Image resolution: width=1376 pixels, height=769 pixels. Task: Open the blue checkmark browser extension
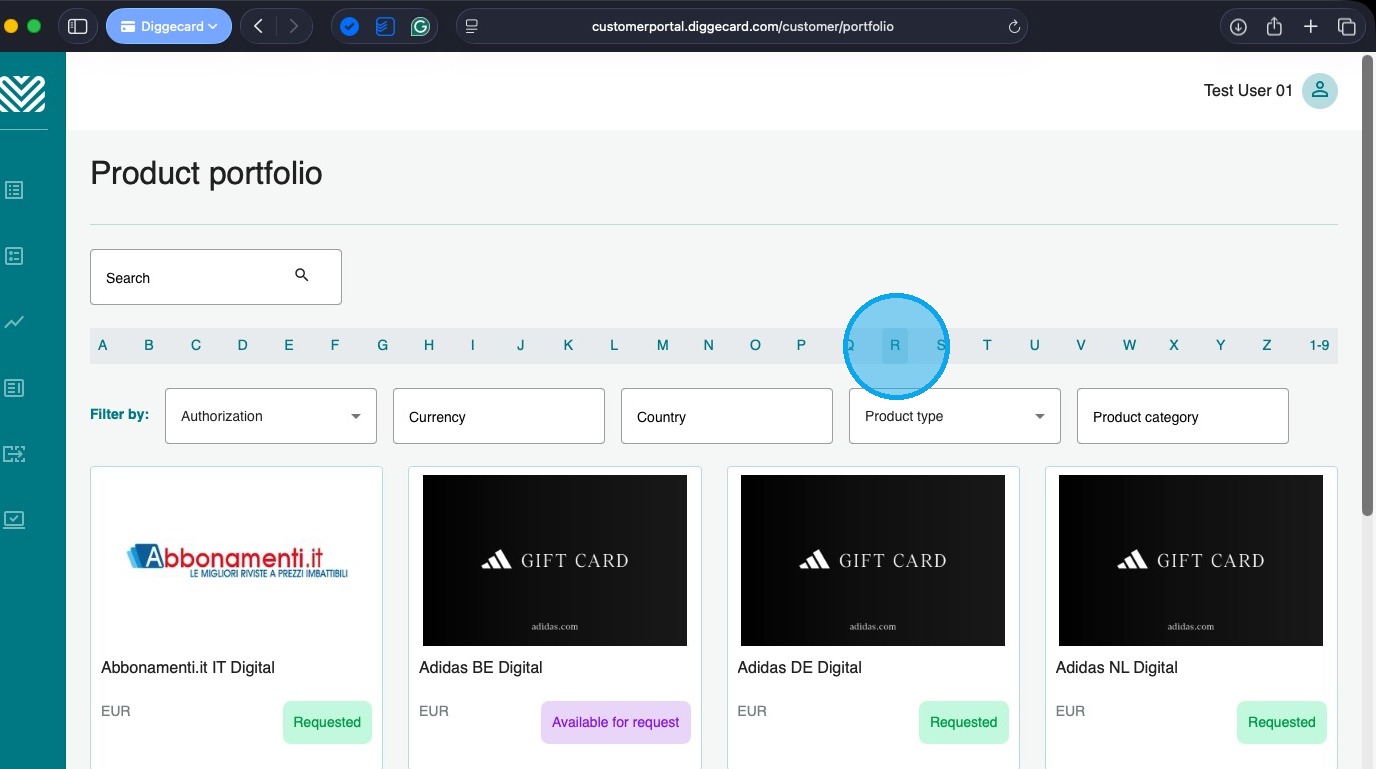pos(349,27)
